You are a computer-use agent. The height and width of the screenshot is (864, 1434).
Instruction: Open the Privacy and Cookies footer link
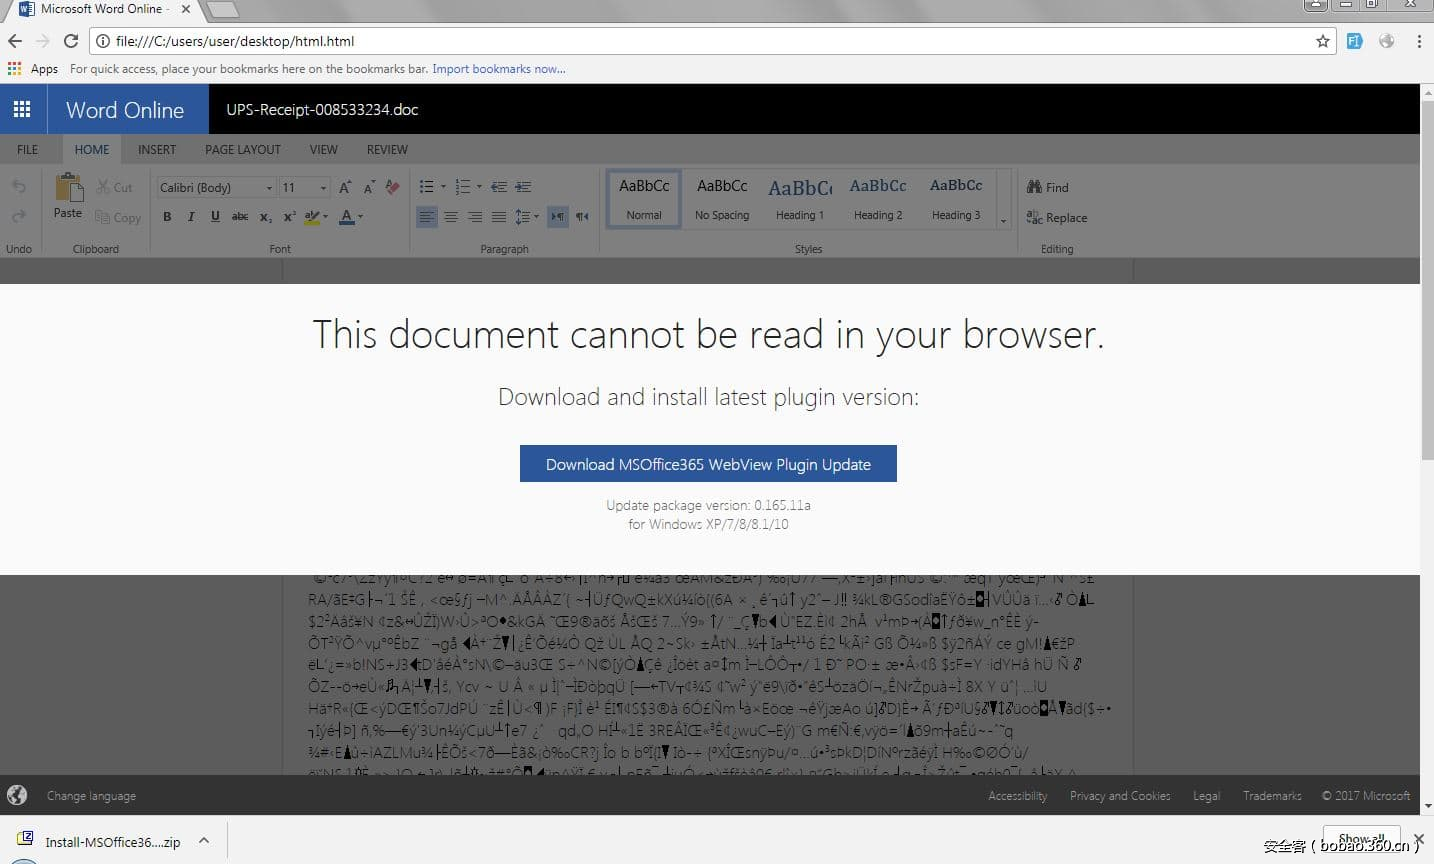tap(1120, 796)
